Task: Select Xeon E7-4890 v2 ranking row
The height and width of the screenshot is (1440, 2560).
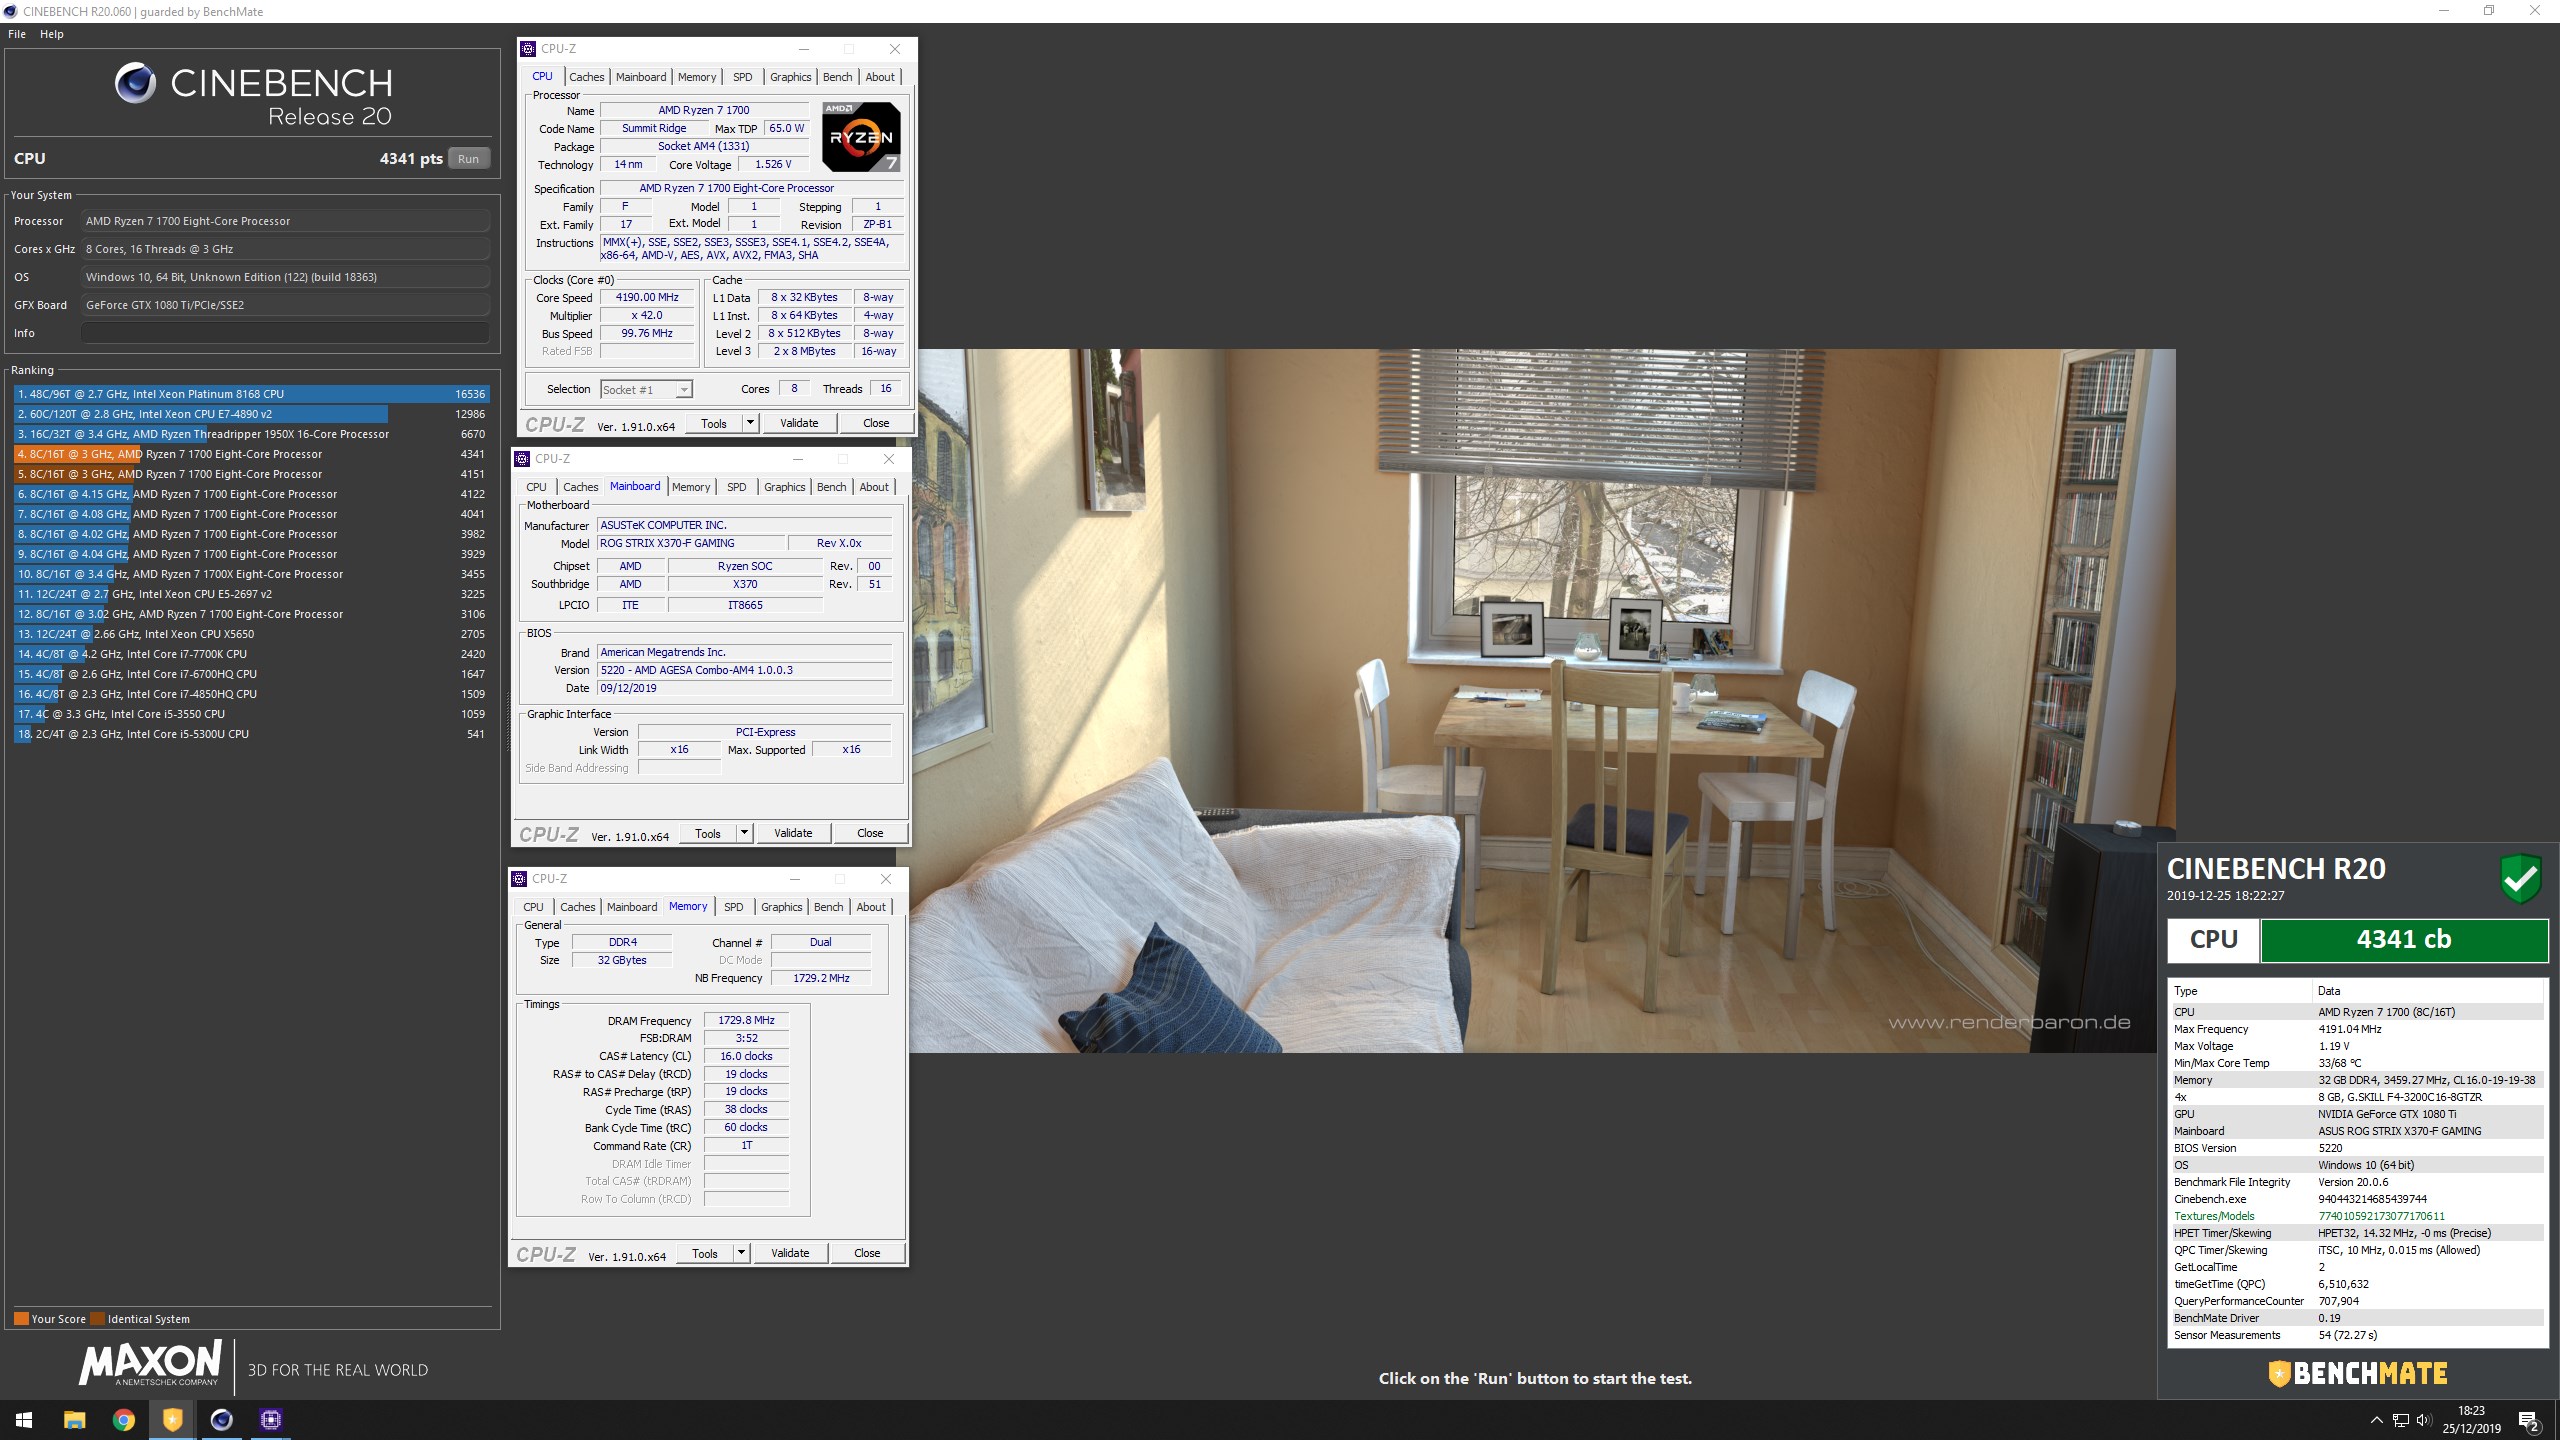Action: [x=251, y=414]
